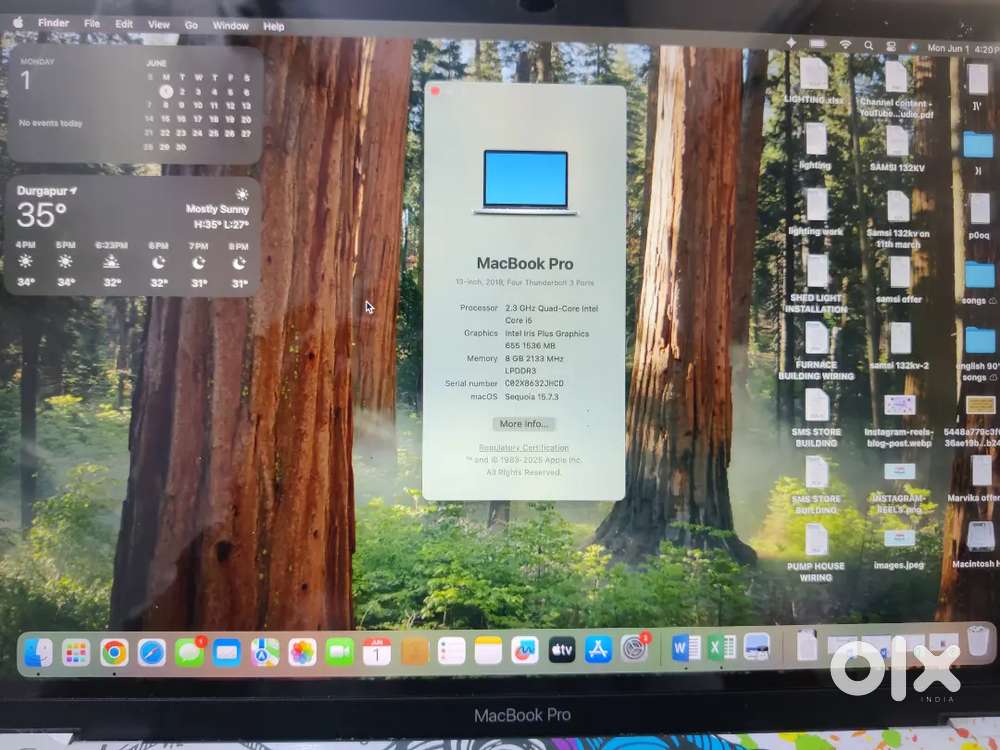The width and height of the screenshot is (1000, 750).
Task: Select Channel content YouTube pdf file
Action: (x=896, y=89)
